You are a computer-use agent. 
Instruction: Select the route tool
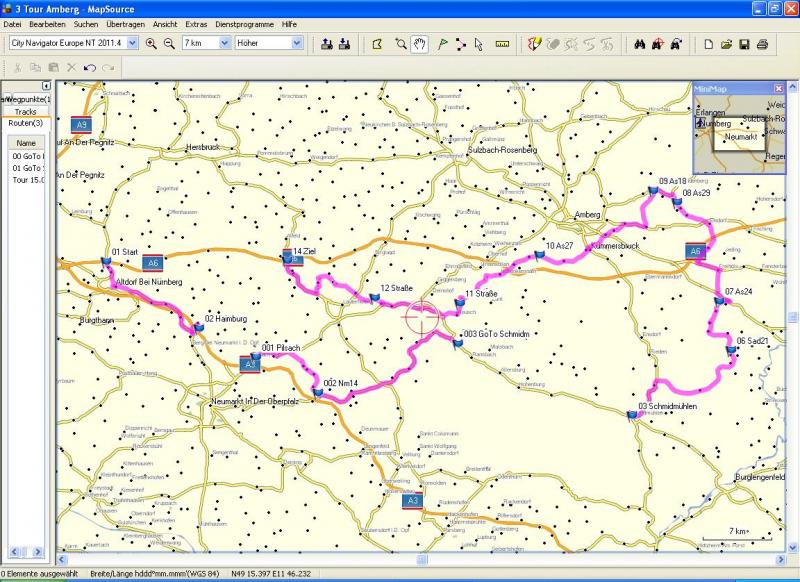coord(460,44)
